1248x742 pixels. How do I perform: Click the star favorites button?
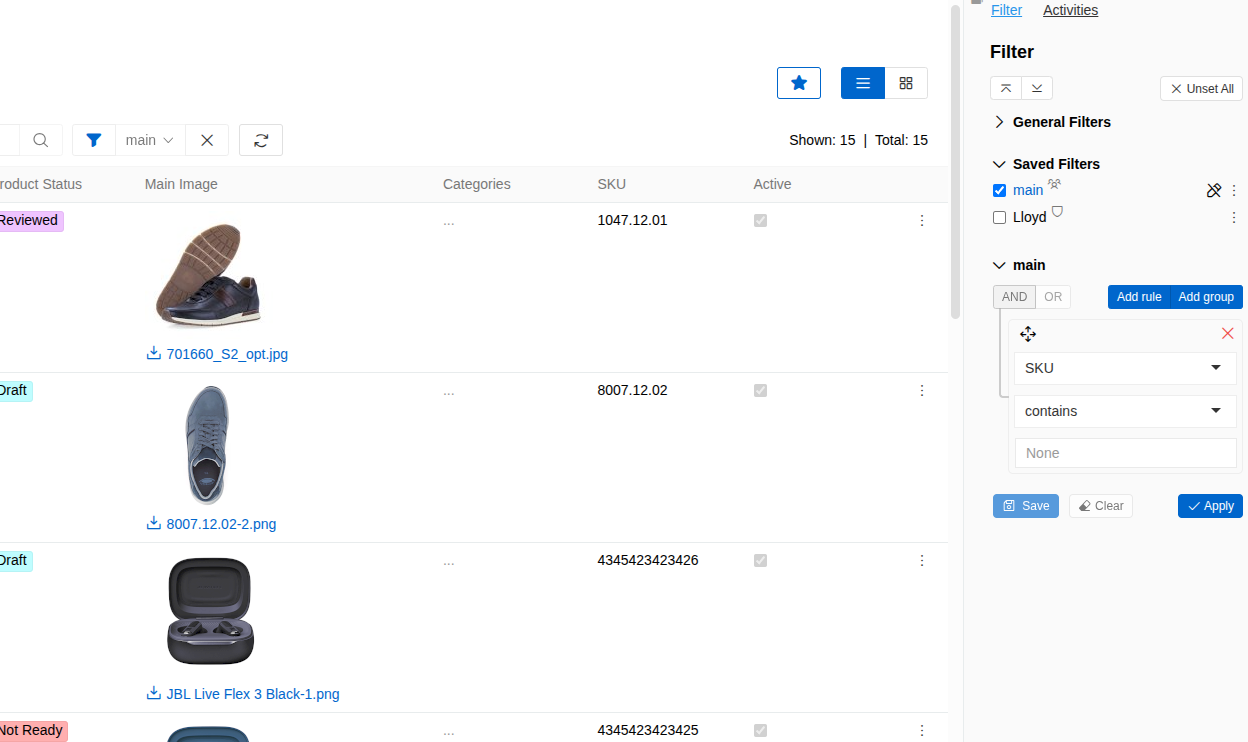click(799, 83)
